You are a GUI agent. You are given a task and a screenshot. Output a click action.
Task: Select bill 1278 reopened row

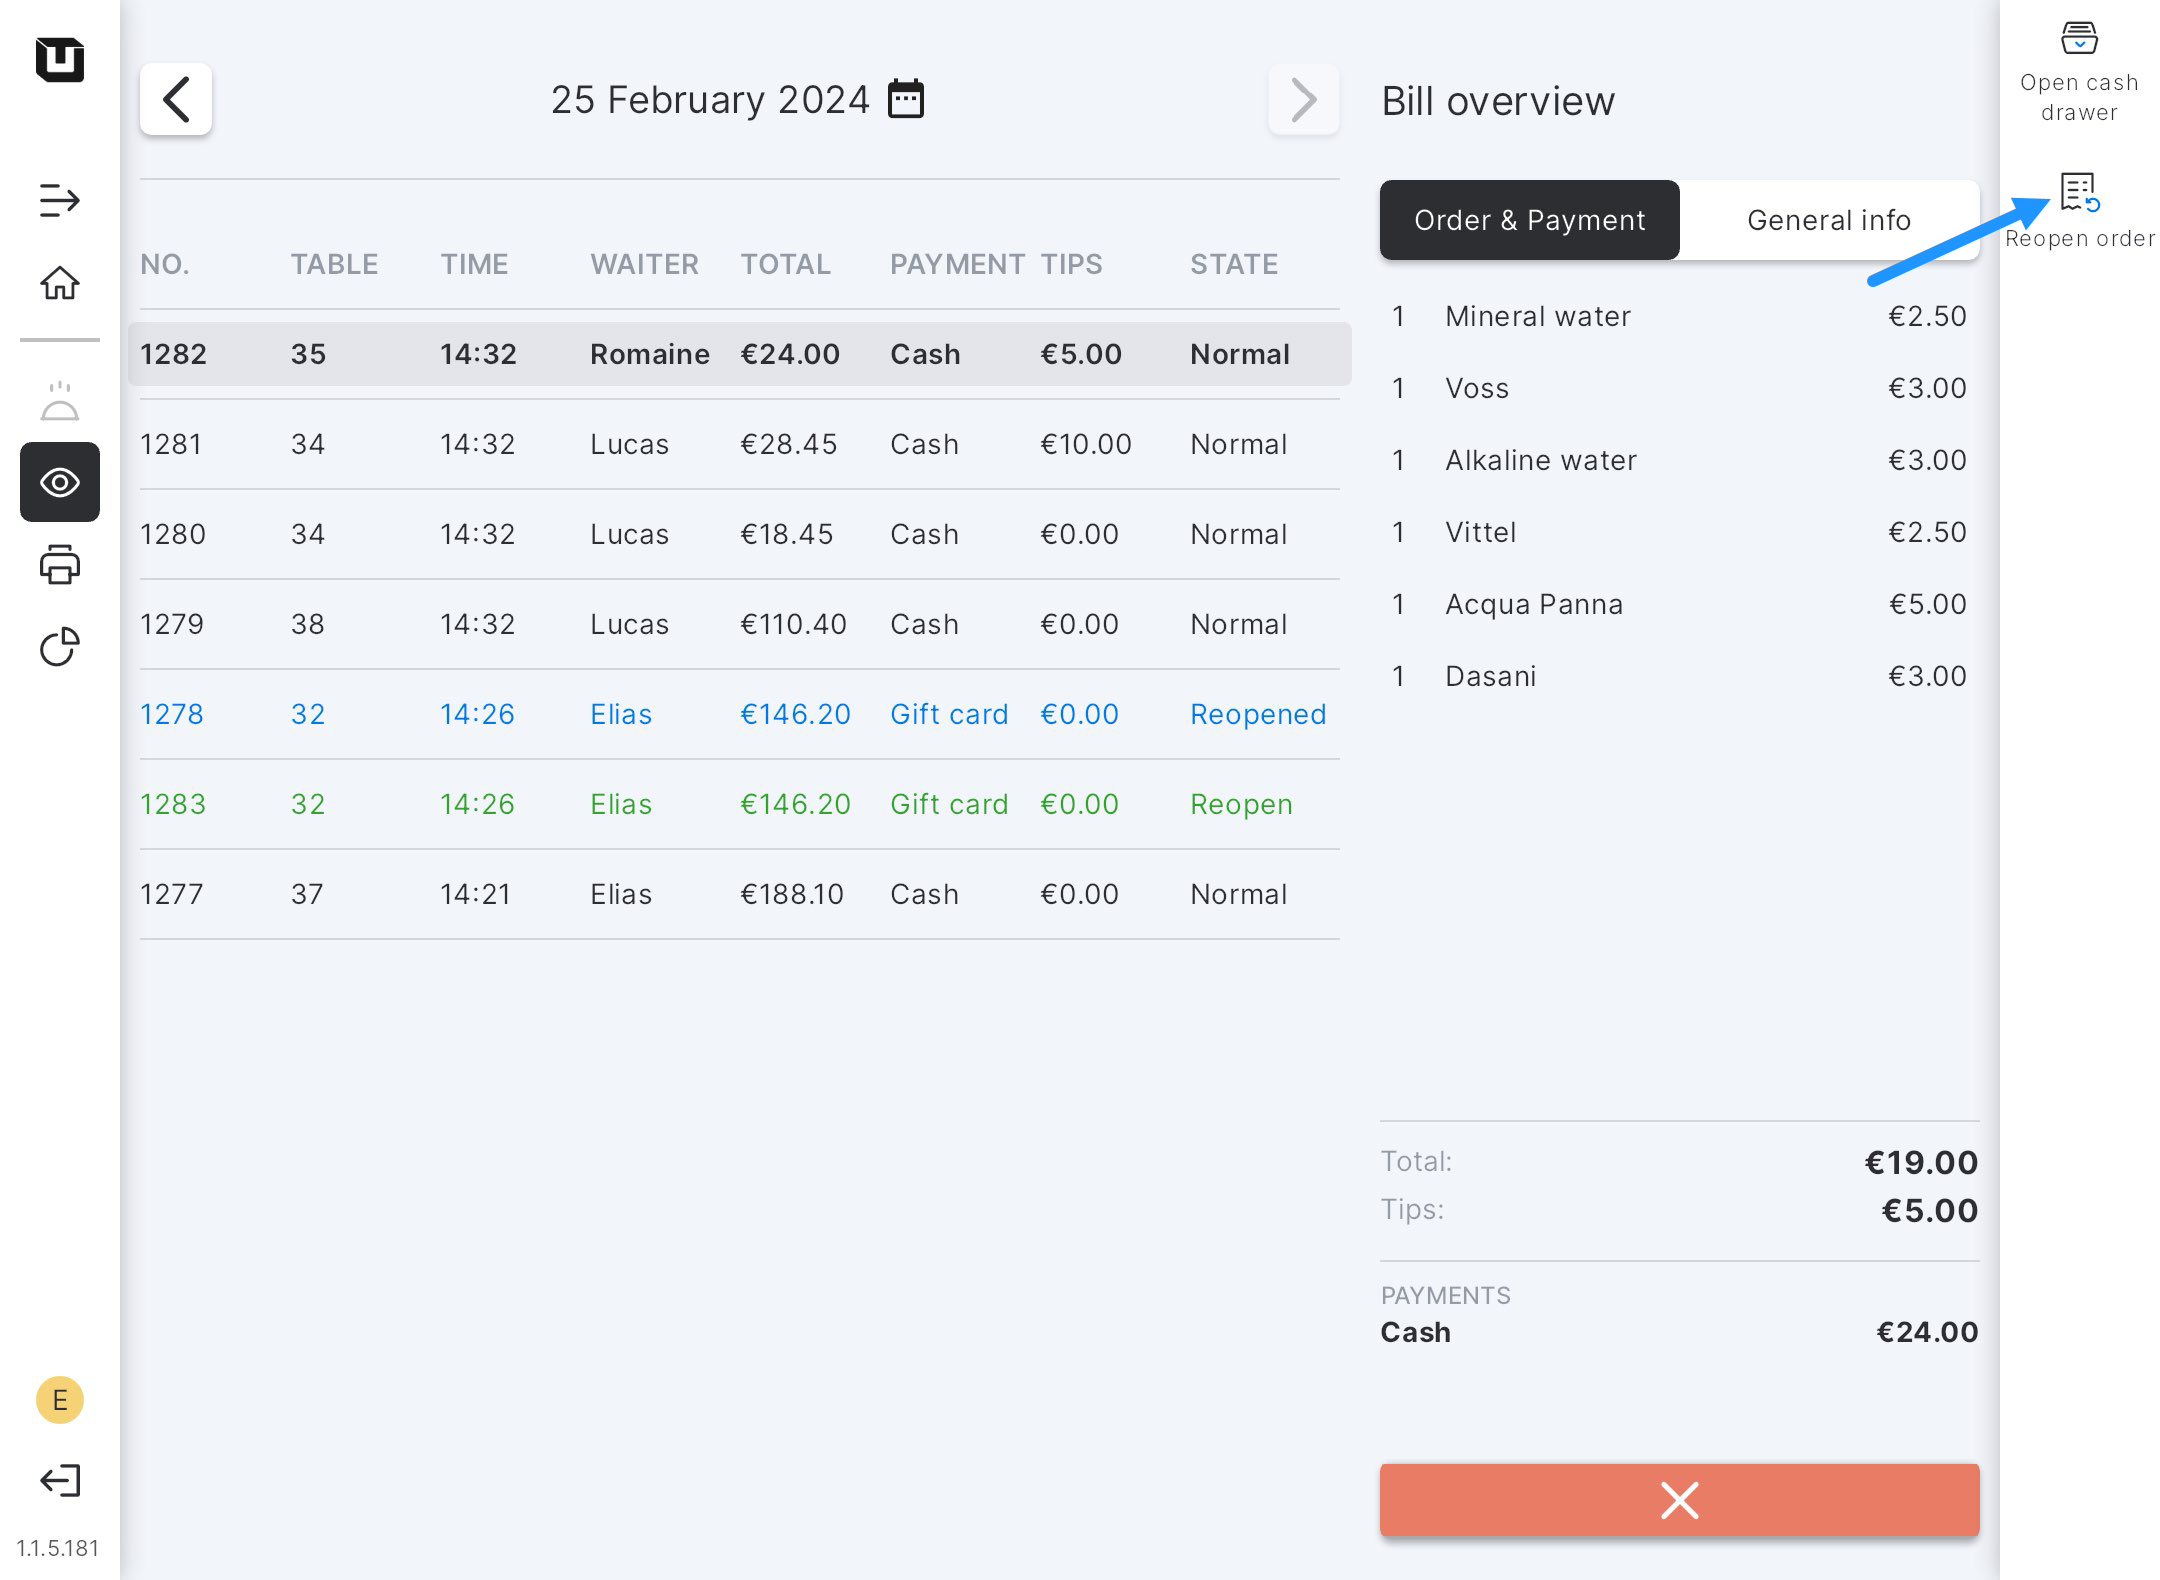pos(739,714)
